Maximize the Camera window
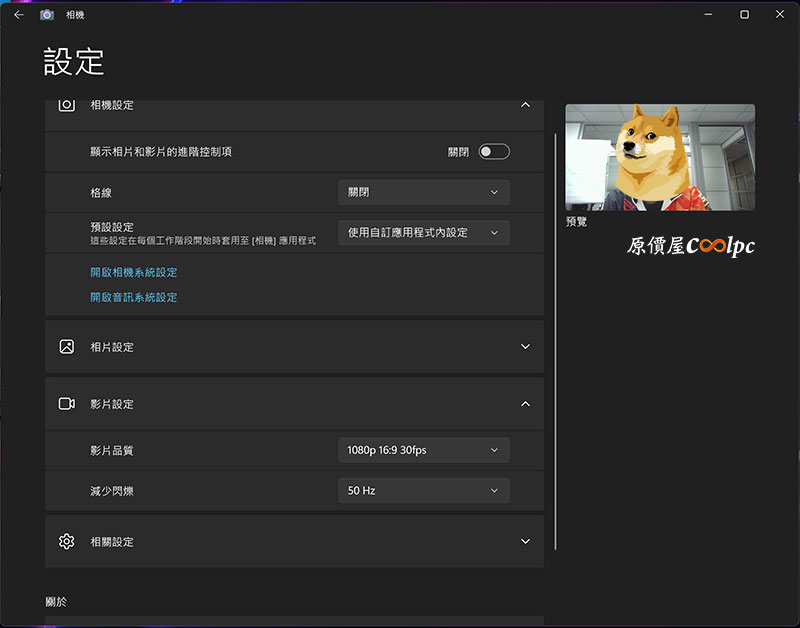This screenshot has width=800, height=628. pyautogui.click(x=744, y=14)
